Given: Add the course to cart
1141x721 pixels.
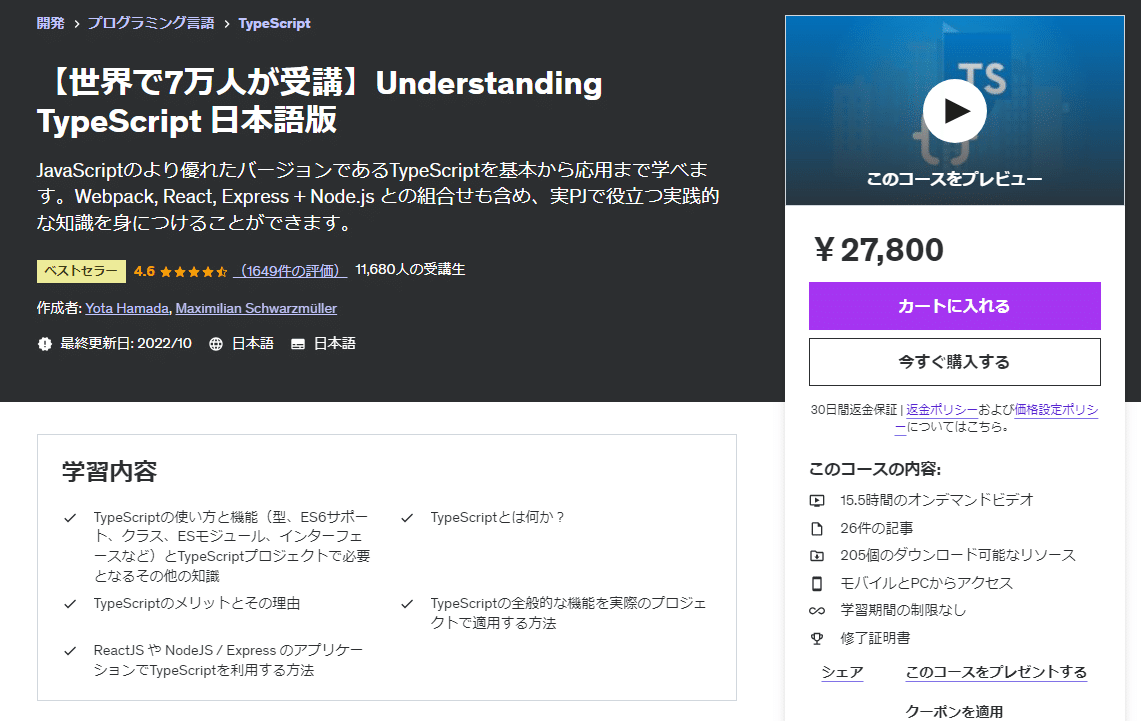Looking at the screenshot, I should (954, 306).
